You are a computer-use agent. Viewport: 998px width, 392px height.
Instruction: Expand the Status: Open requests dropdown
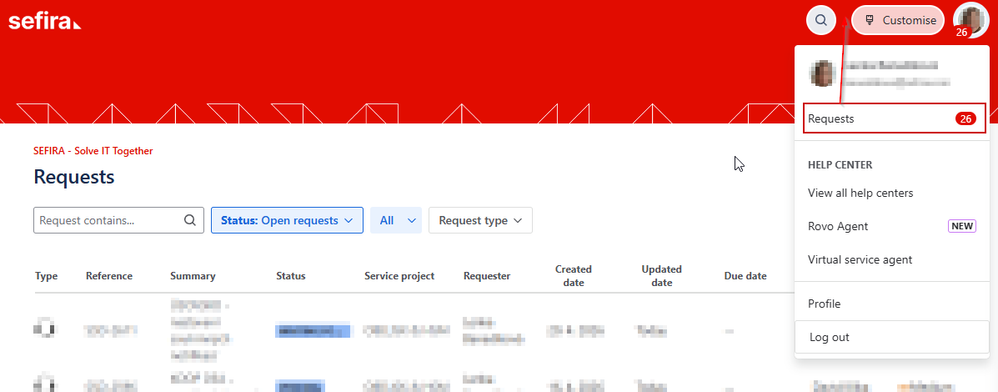287,220
